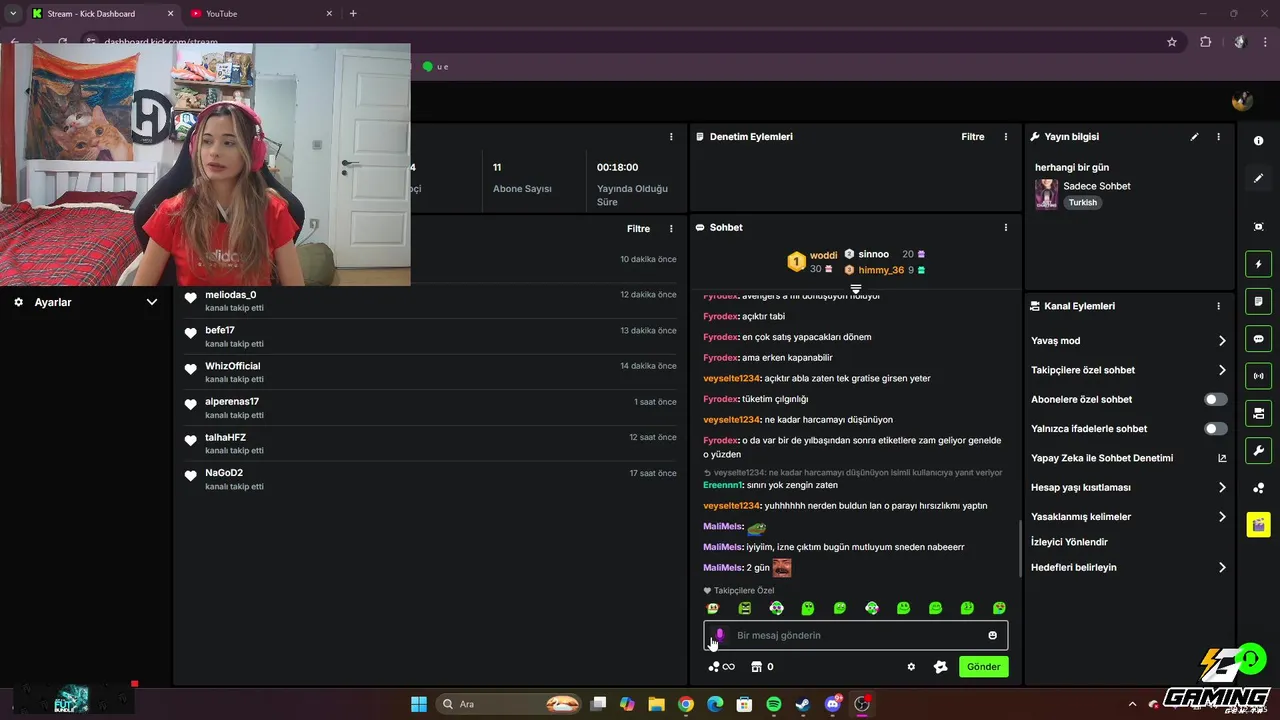Toggle the lightning bolt widget in right sidebar
Viewport: 1280px width, 720px height.
coord(1258,264)
